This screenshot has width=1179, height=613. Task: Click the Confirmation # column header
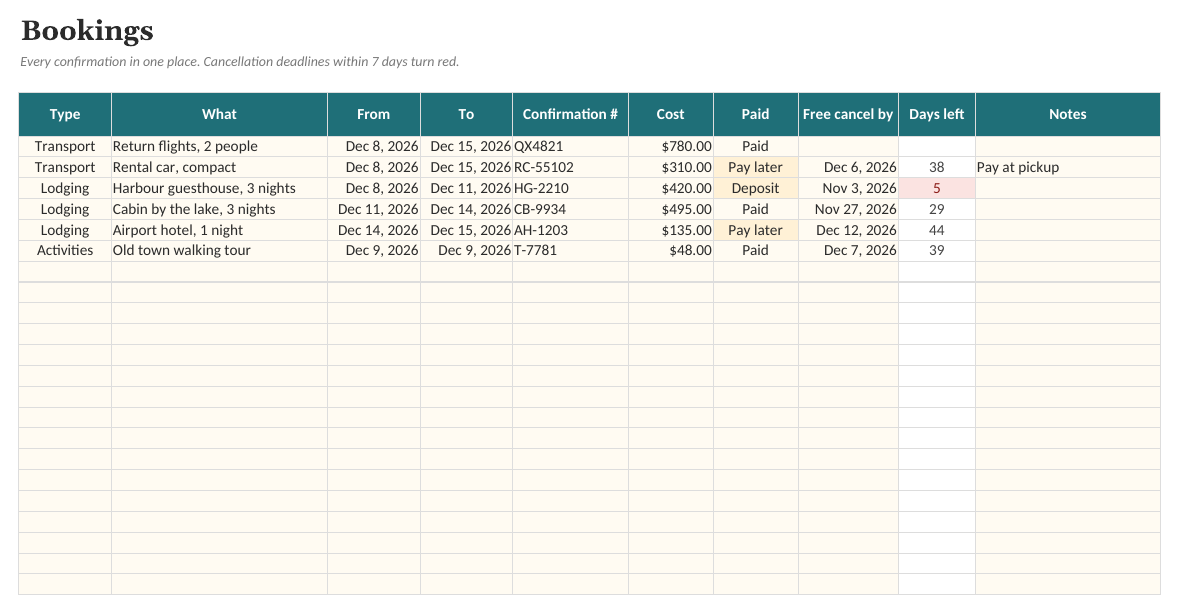570,114
